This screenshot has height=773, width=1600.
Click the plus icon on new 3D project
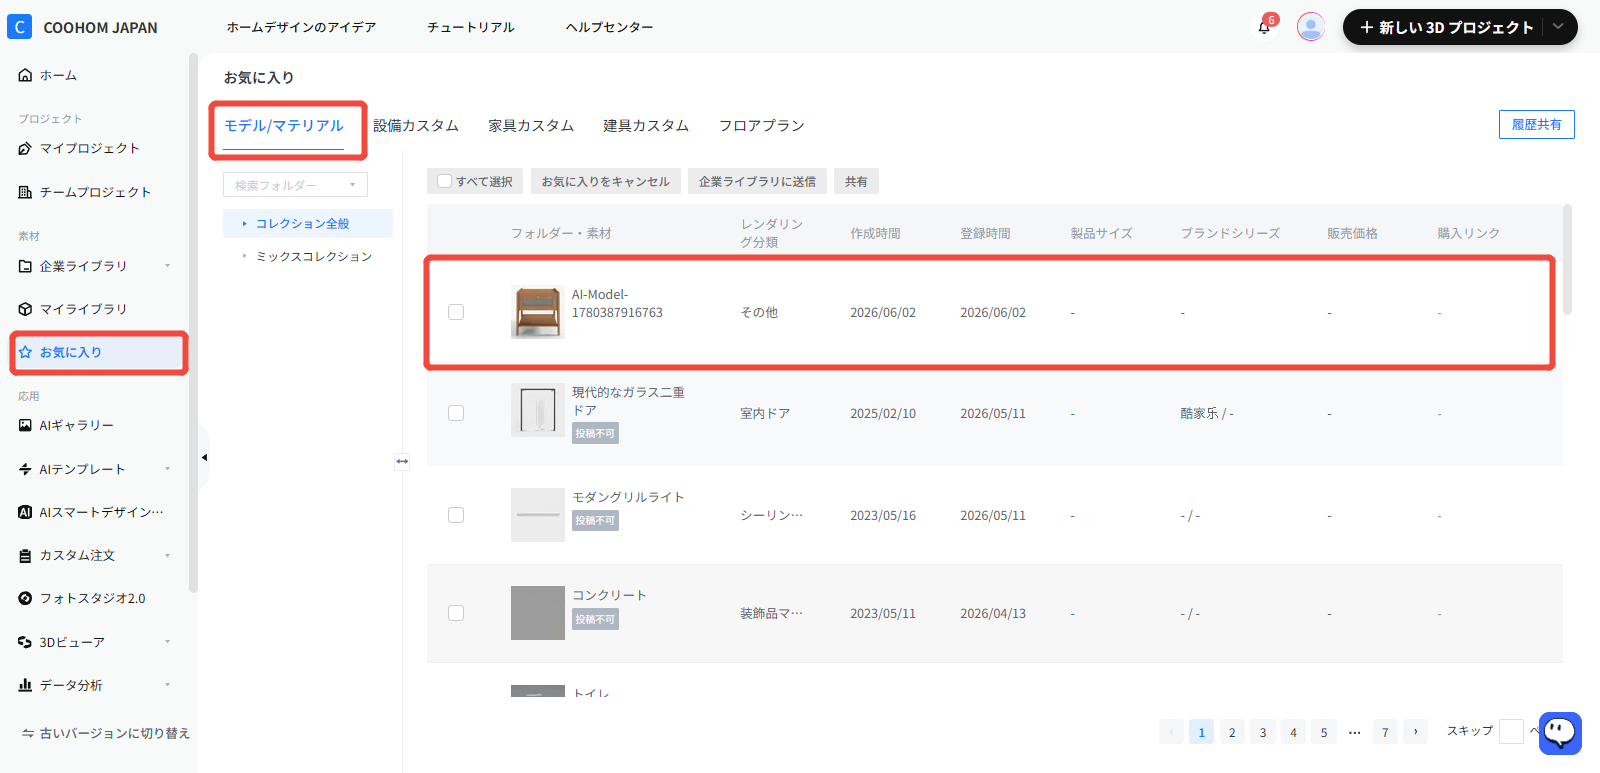tap(1366, 27)
